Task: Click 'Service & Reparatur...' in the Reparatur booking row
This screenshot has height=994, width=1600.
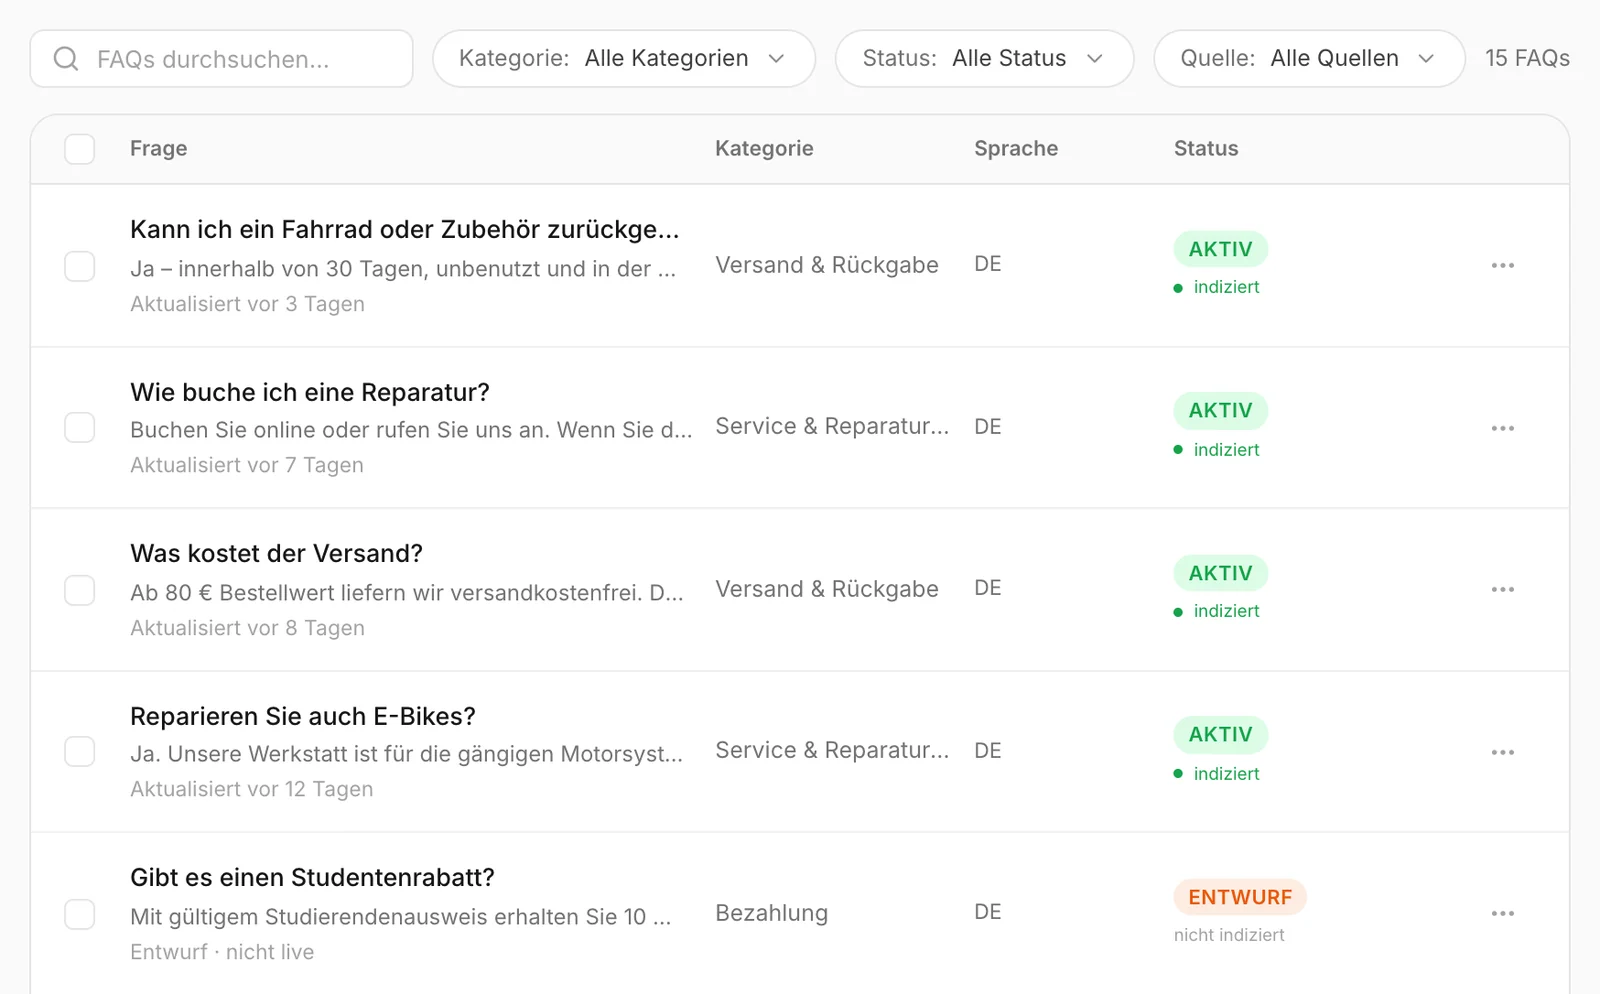Action: coord(832,427)
